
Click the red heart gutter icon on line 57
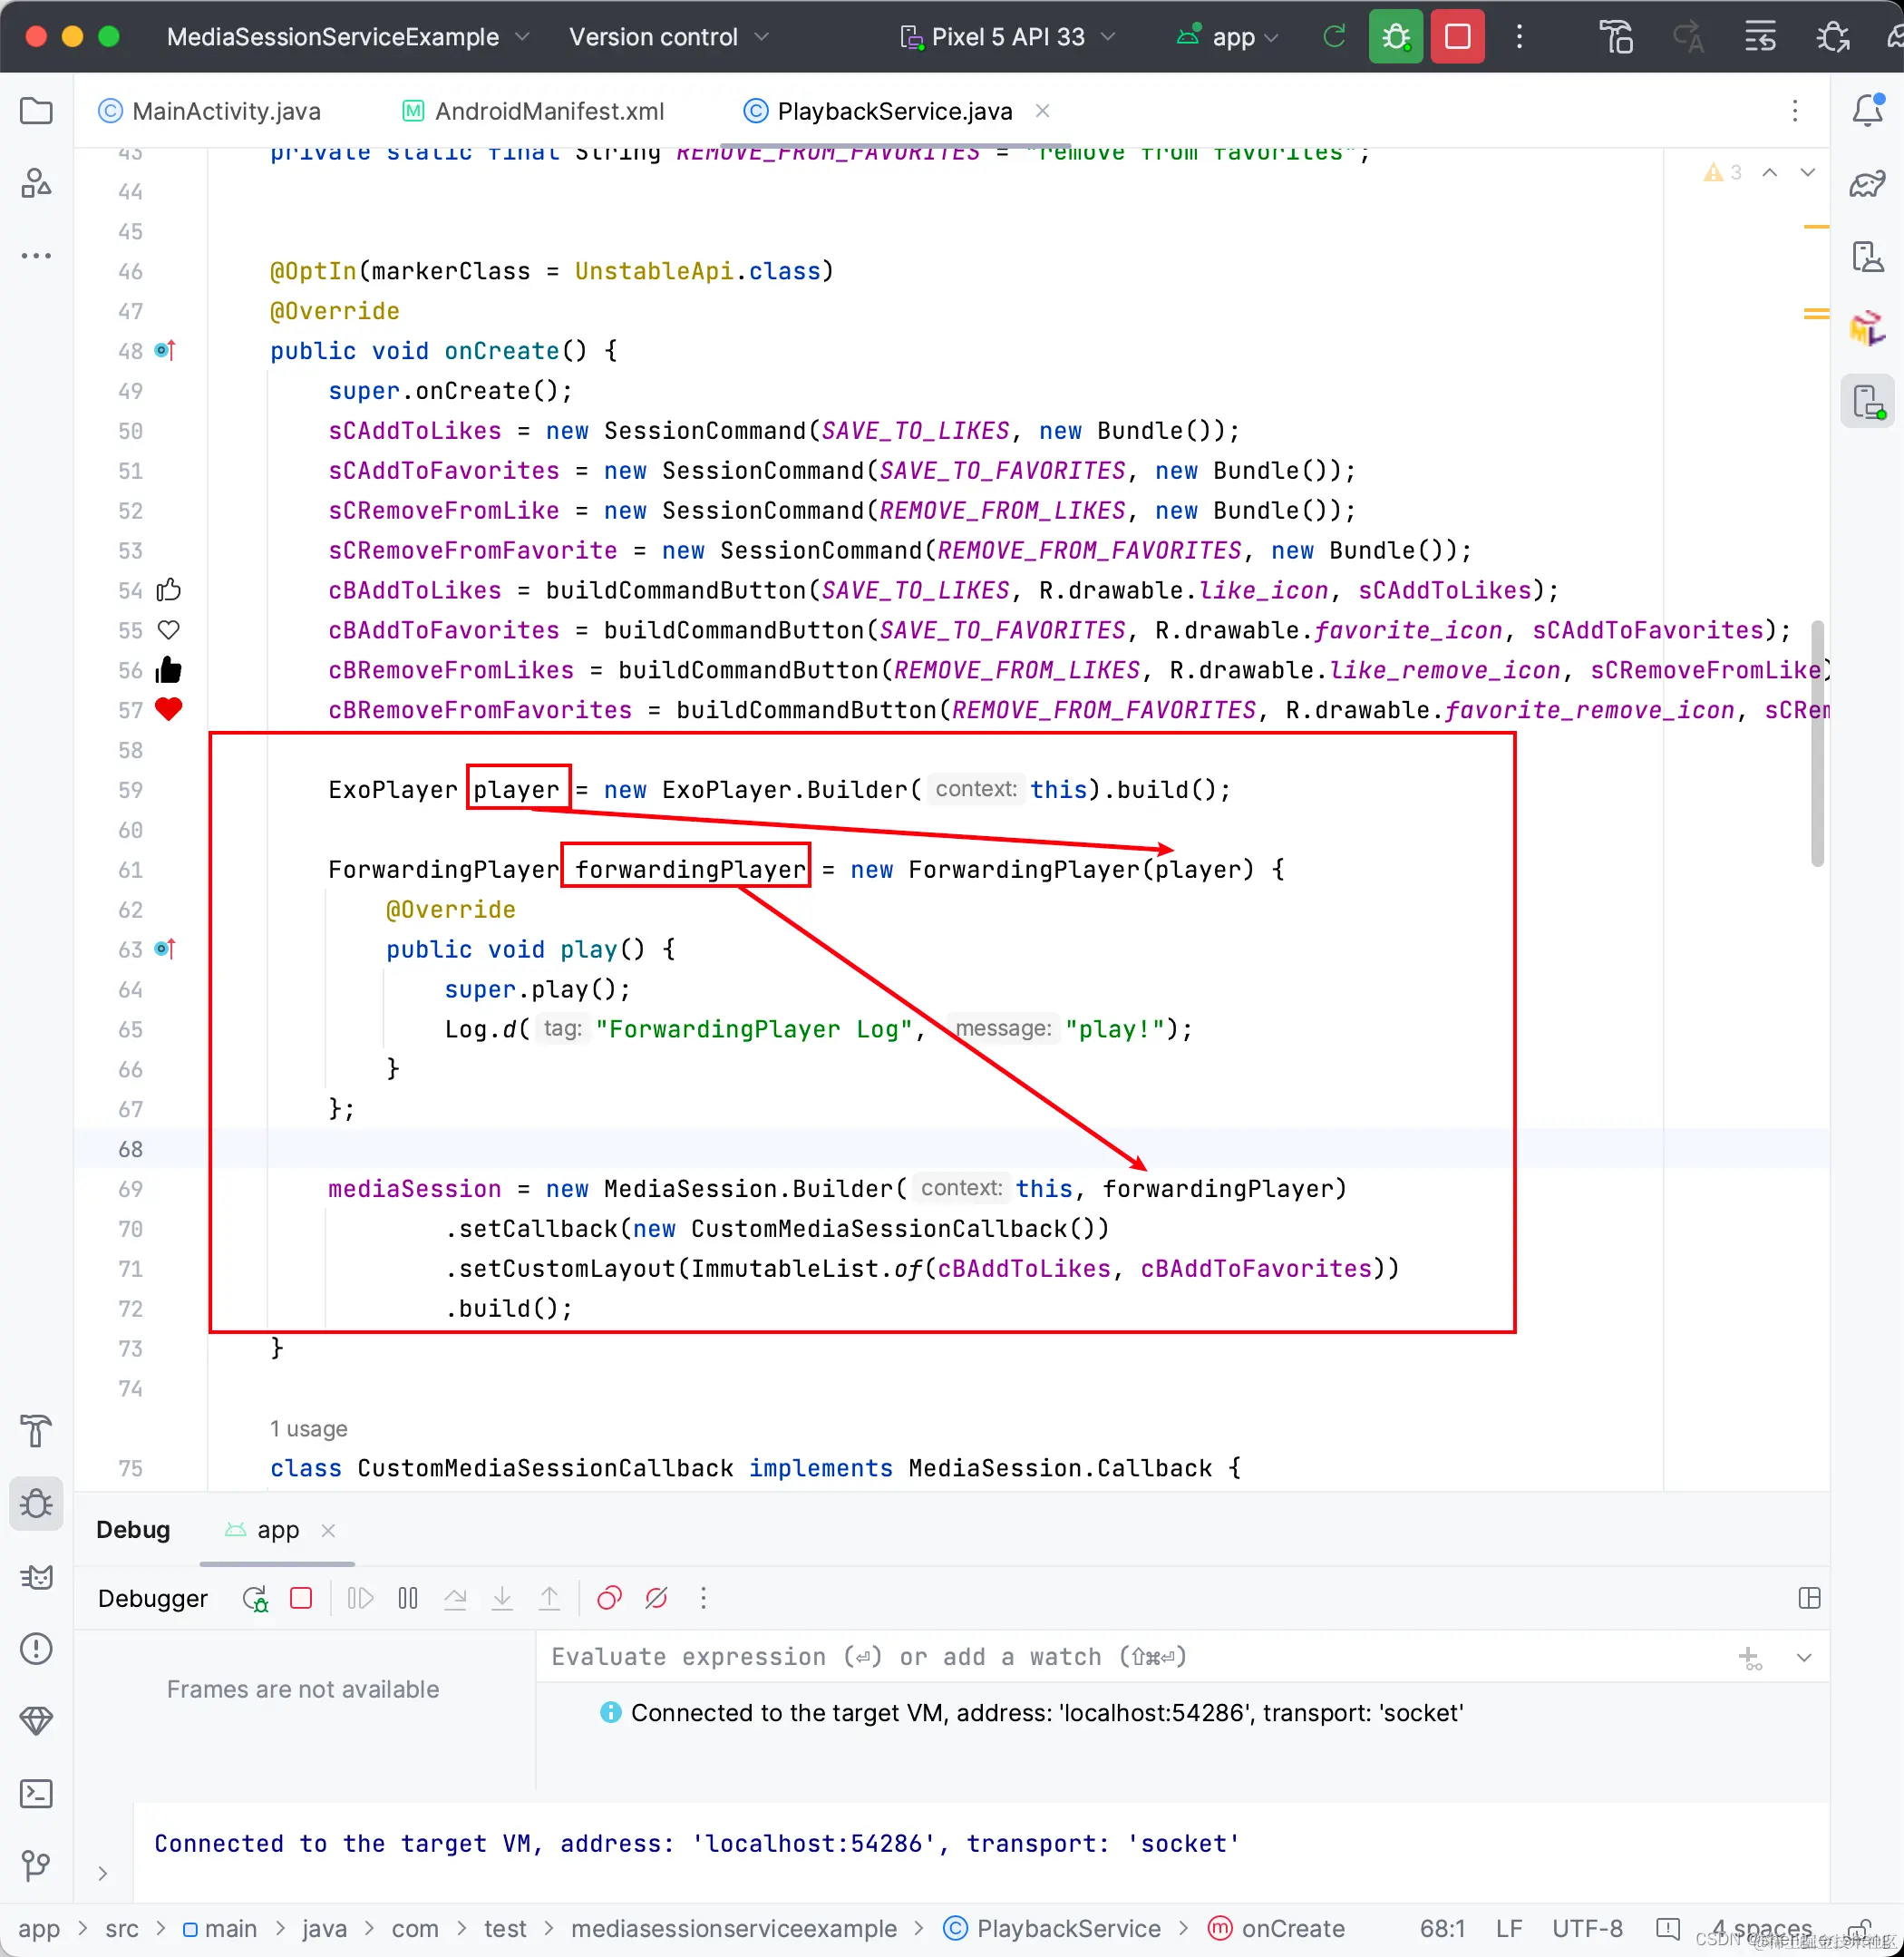[168, 709]
